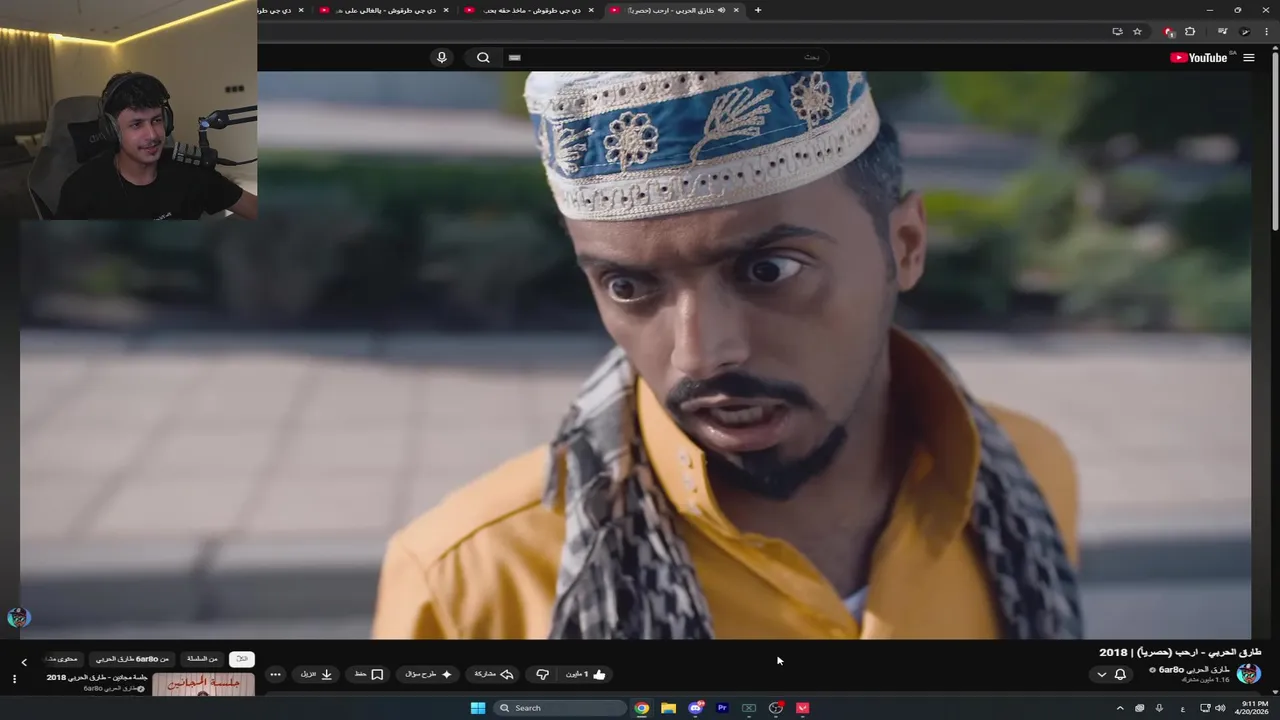This screenshot has width=1280, height=720.
Task: Open a new browser tab with plus
Action: point(758,10)
